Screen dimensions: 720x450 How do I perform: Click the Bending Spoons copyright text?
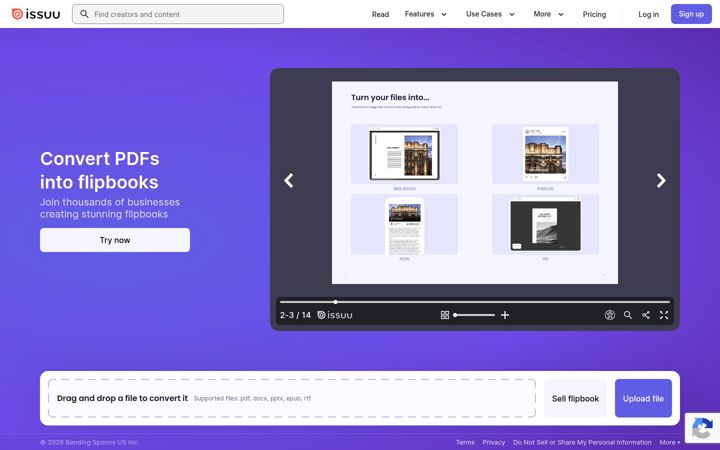point(89,443)
